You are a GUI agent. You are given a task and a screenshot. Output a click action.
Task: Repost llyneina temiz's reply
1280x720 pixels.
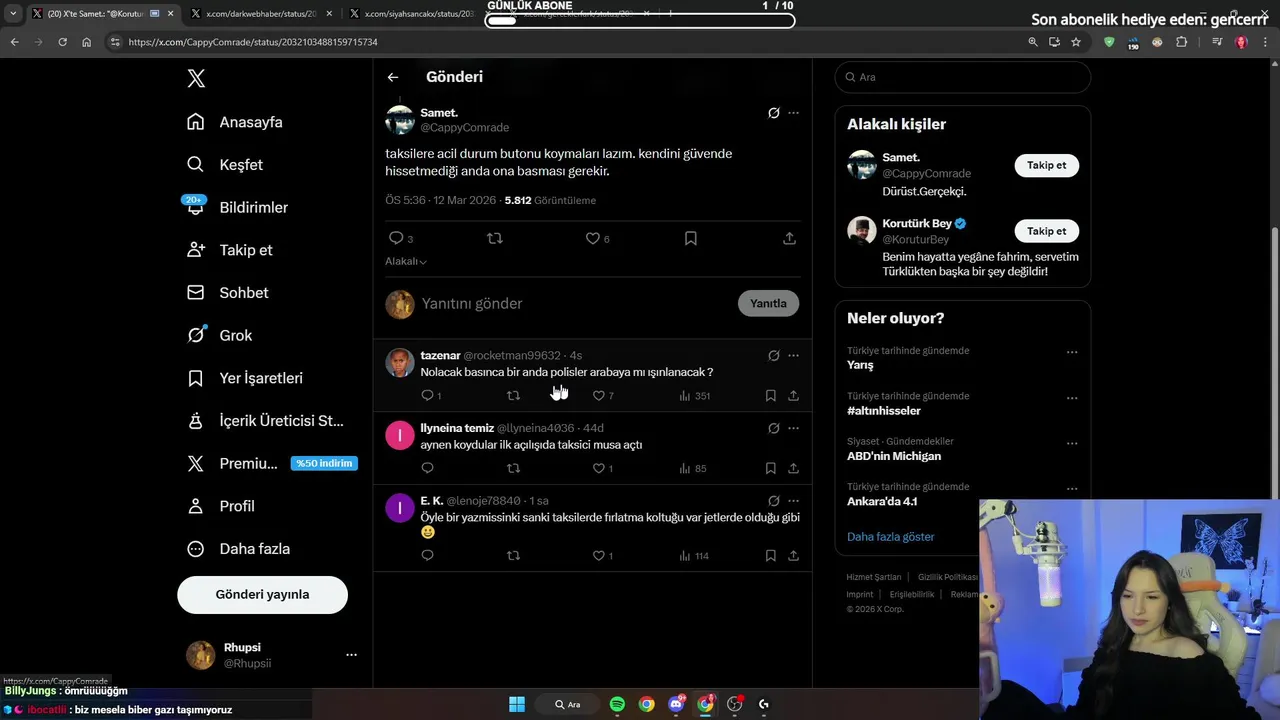point(513,468)
